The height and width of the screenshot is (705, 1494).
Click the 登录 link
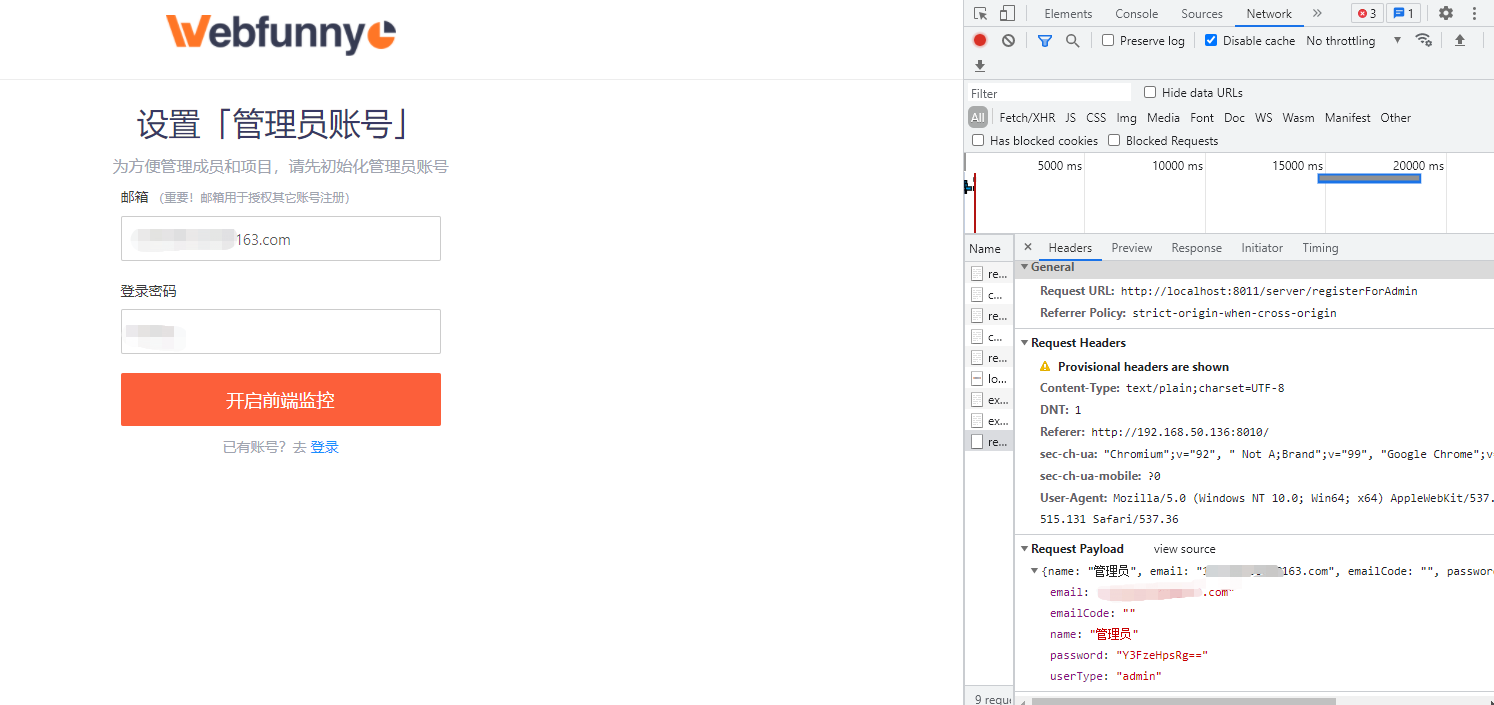click(x=325, y=447)
